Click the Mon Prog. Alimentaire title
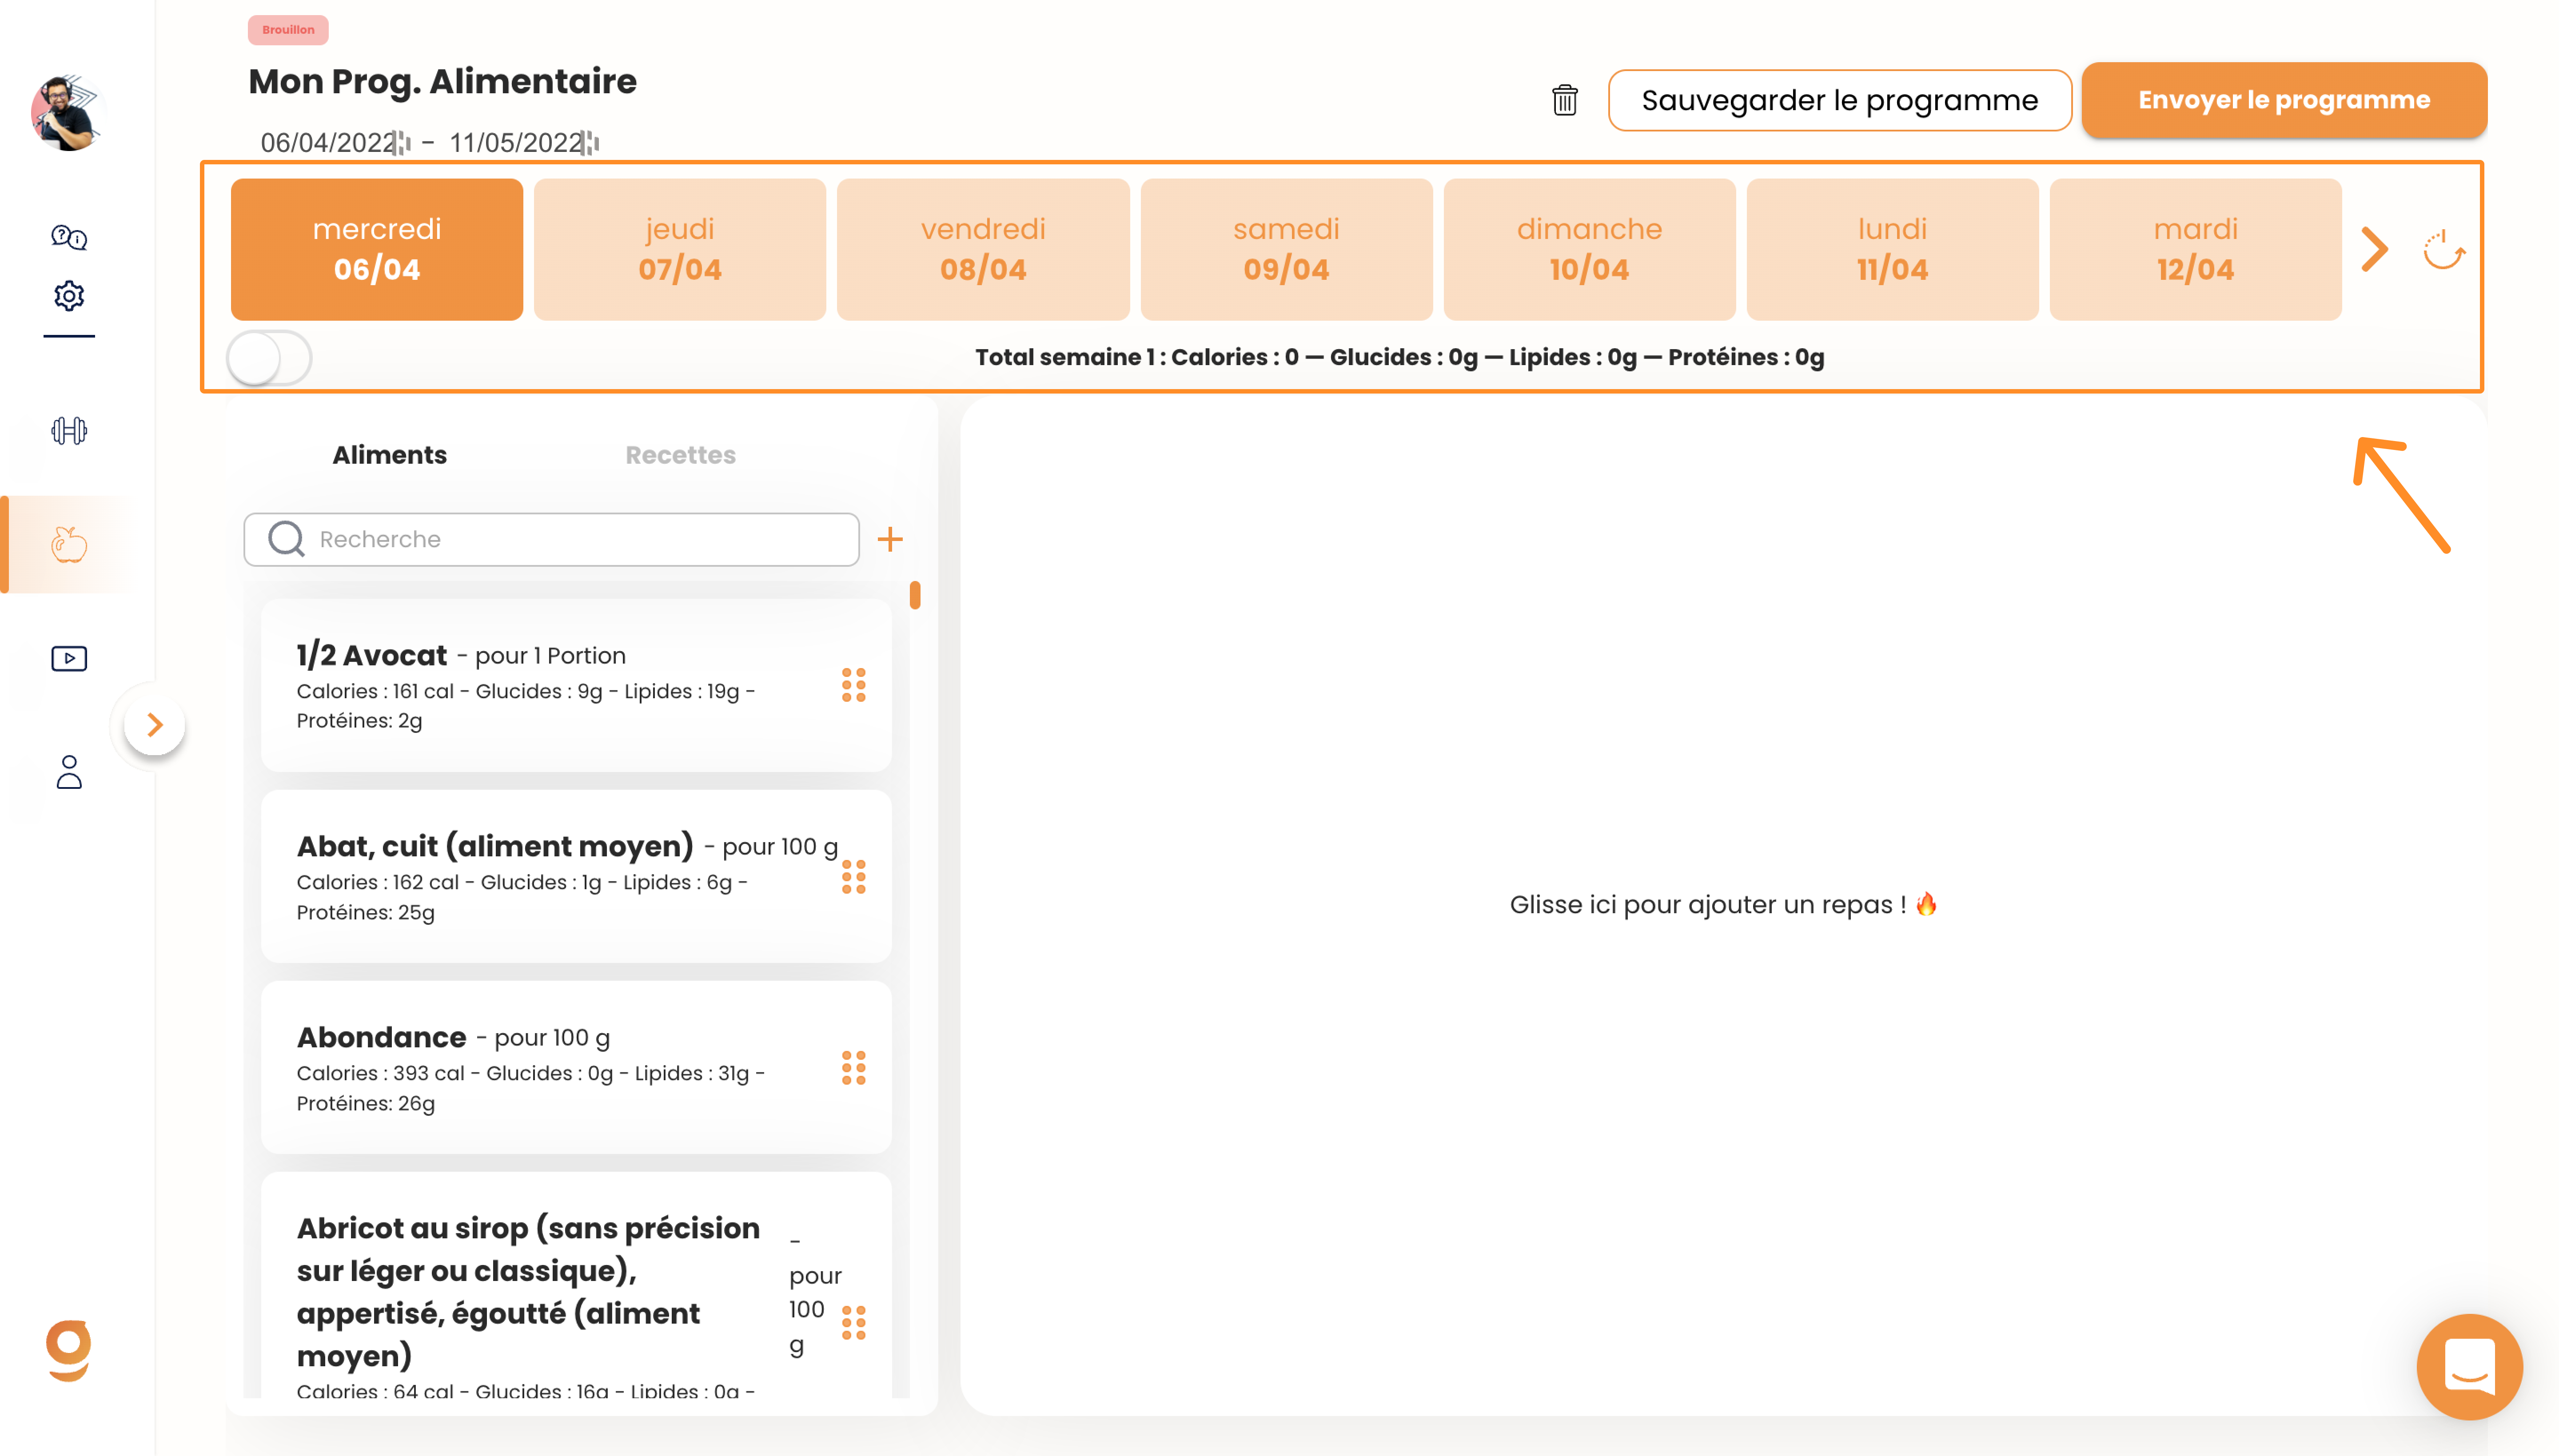The width and height of the screenshot is (2559, 1456). coord(442,82)
